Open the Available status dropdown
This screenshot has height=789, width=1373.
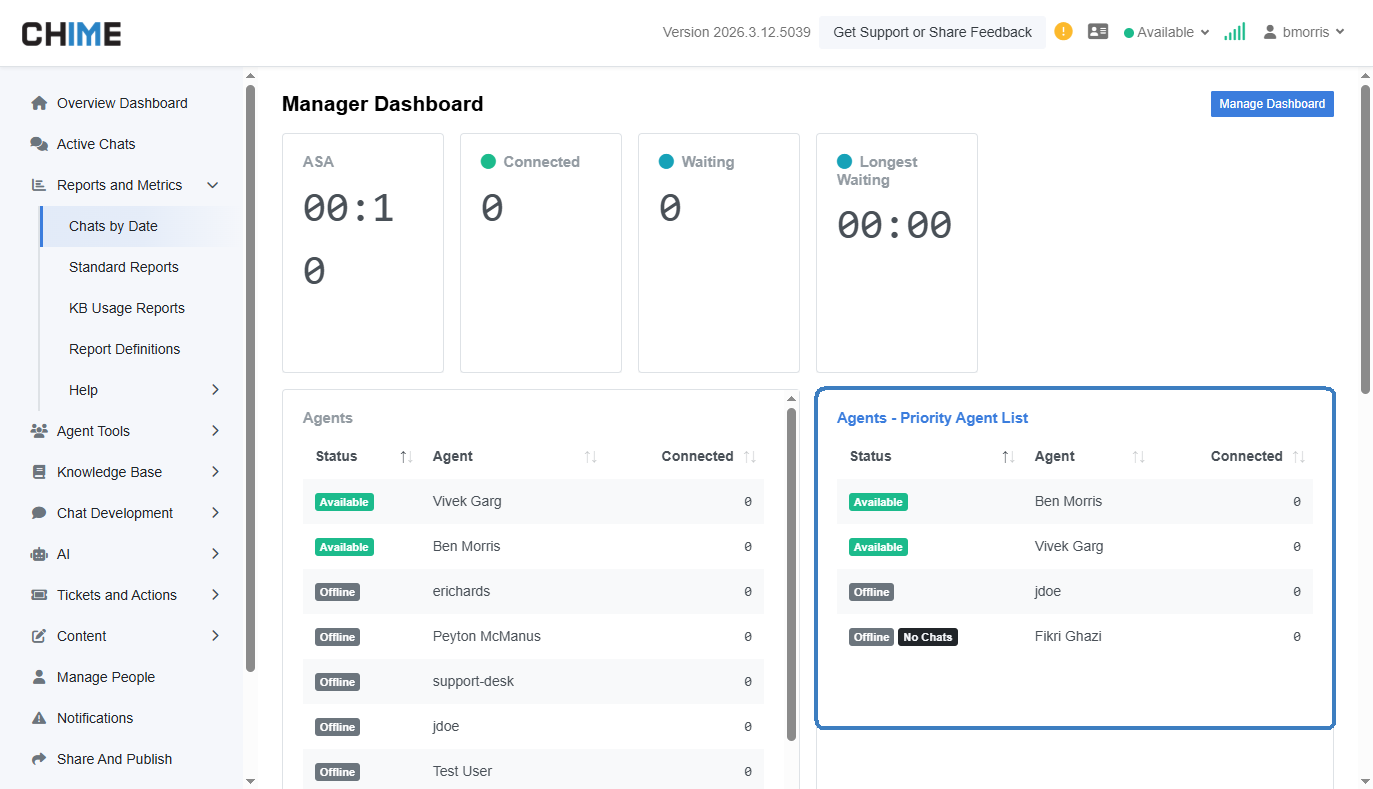[1166, 32]
